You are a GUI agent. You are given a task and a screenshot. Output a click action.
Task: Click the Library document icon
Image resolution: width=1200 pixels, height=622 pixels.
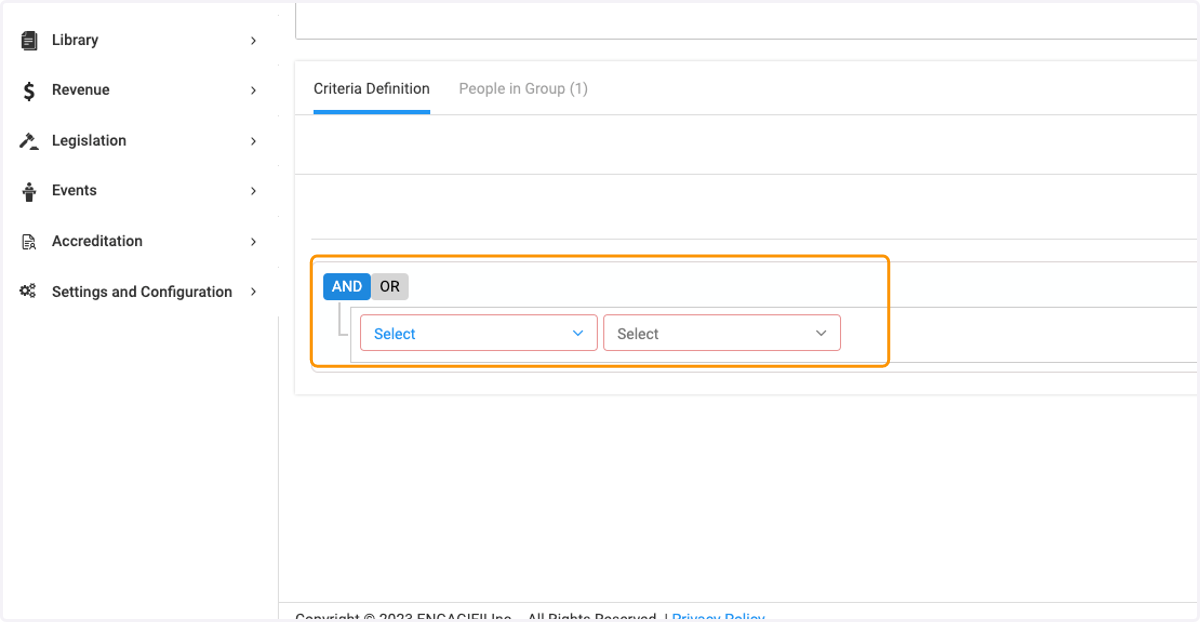(29, 40)
